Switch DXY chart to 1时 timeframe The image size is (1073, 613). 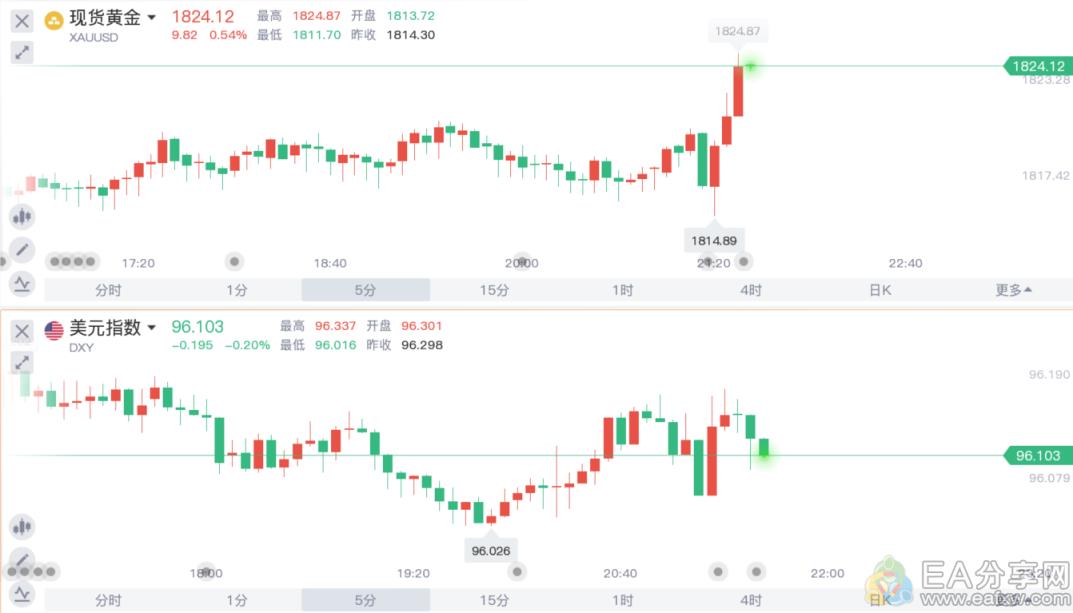pyautogui.click(x=623, y=600)
